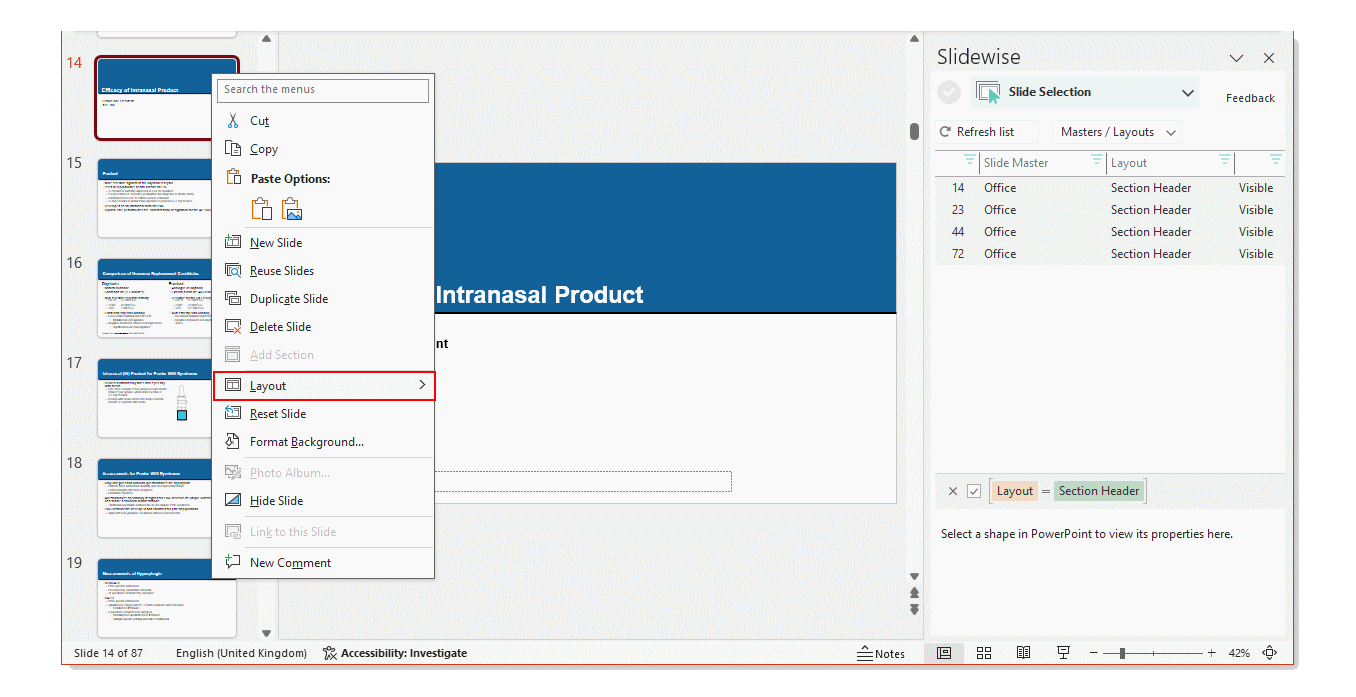Screen dimensions: 1356x697
Task: Toggle the Slidewise filter checkbox
Action: 973,490
